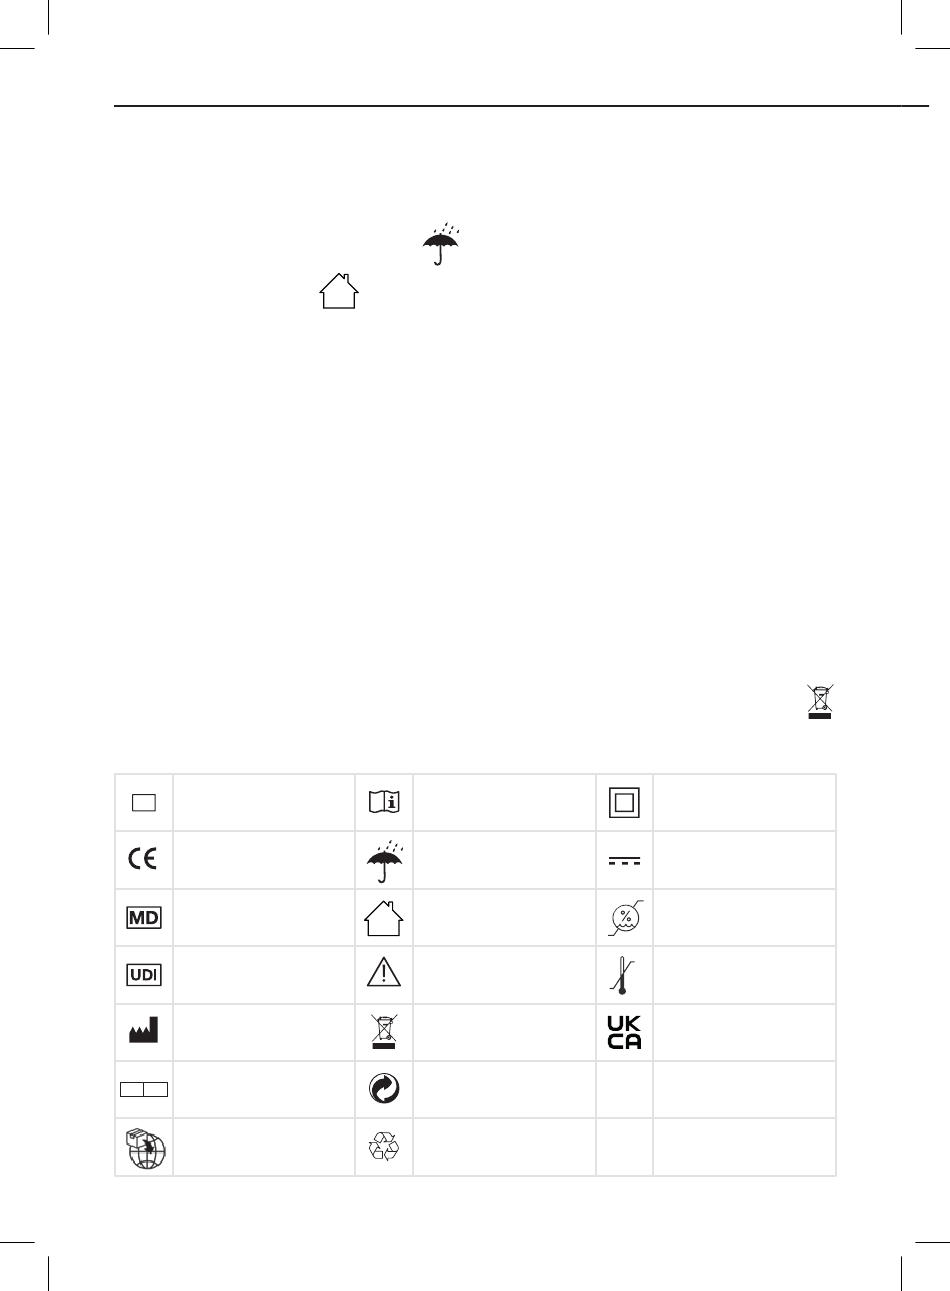Select the single small rectangle symbol
950x1291 pixels.
pyautogui.click(x=143, y=802)
